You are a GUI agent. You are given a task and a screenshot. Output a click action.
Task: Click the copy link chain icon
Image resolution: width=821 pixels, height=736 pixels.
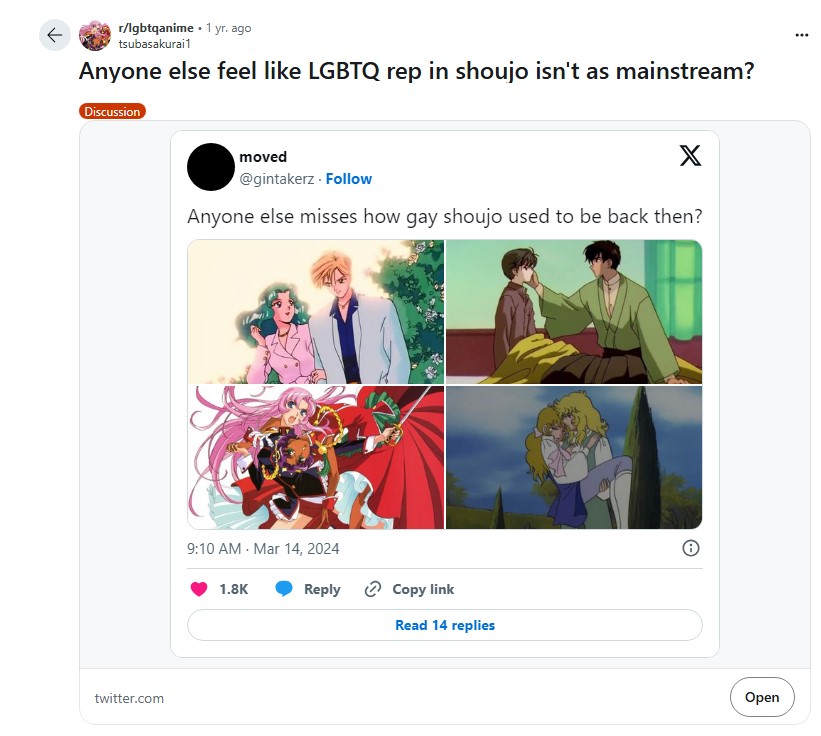click(x=372, y=589)
